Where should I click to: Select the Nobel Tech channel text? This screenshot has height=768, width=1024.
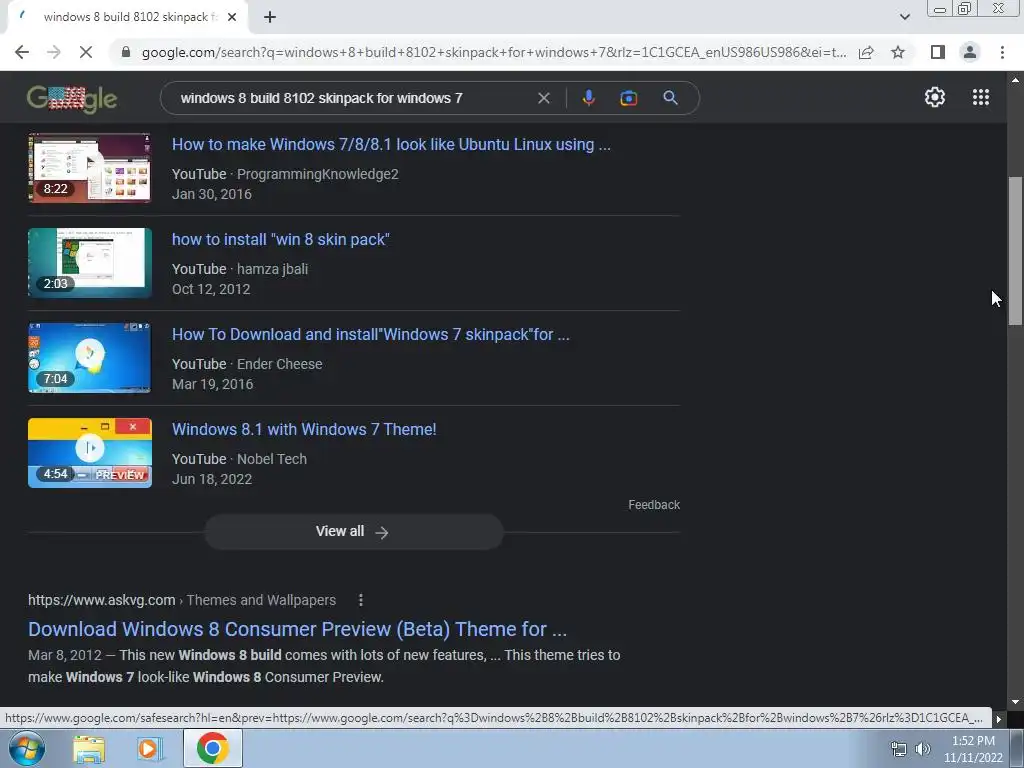point(272,459)
